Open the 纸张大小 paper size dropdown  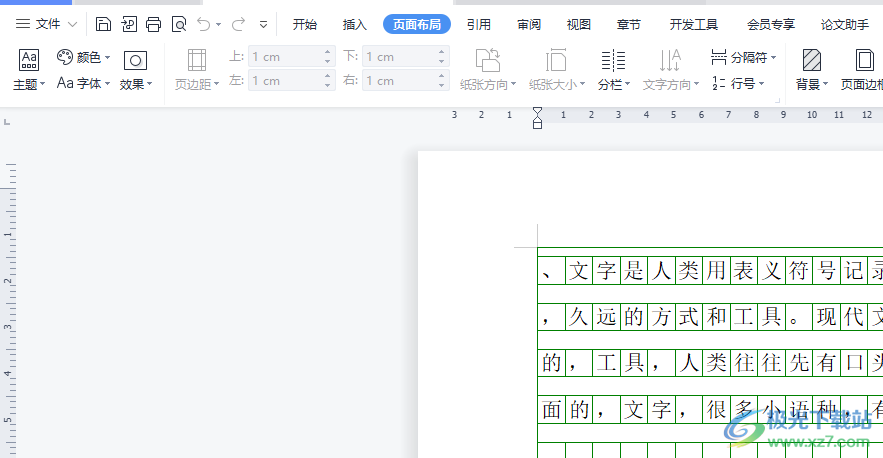click(556, 70)
